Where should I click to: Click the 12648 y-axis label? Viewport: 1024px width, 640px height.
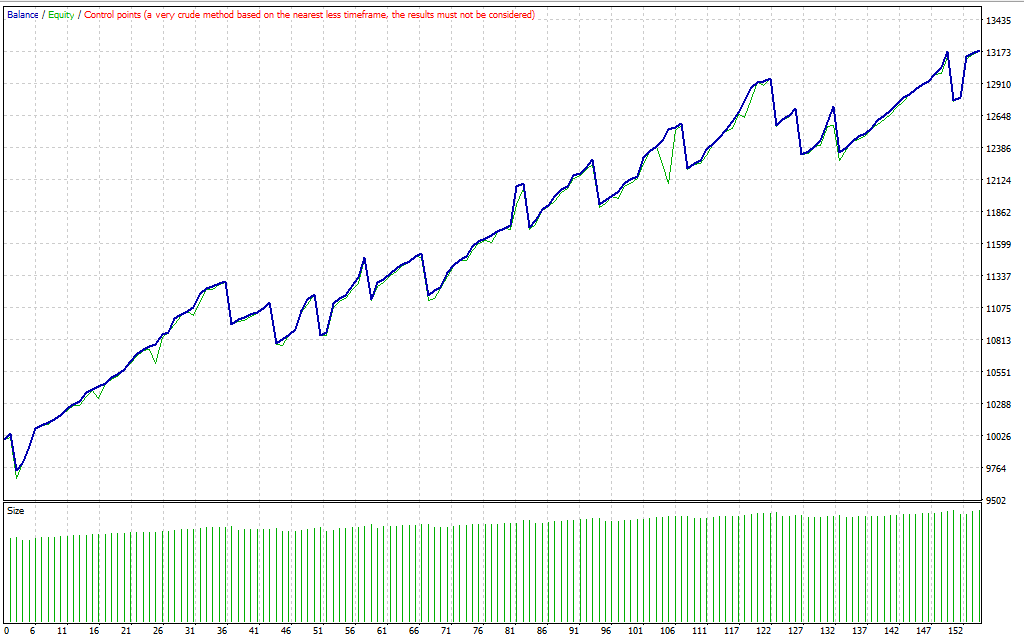click(x=1000, y=117)
